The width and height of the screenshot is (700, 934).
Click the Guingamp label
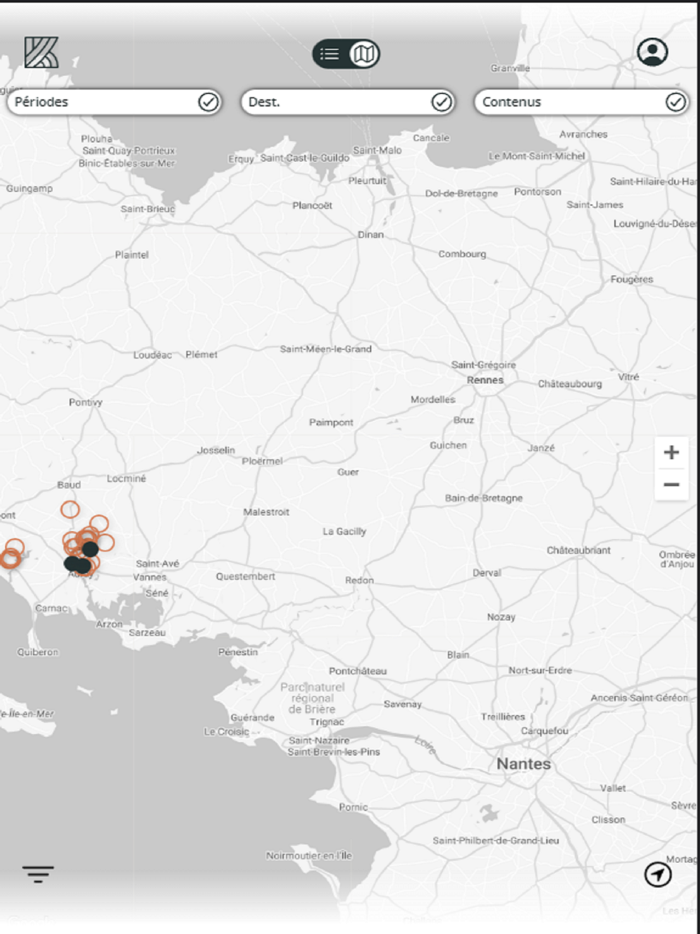pyautogui.click(x=29, y=189)
